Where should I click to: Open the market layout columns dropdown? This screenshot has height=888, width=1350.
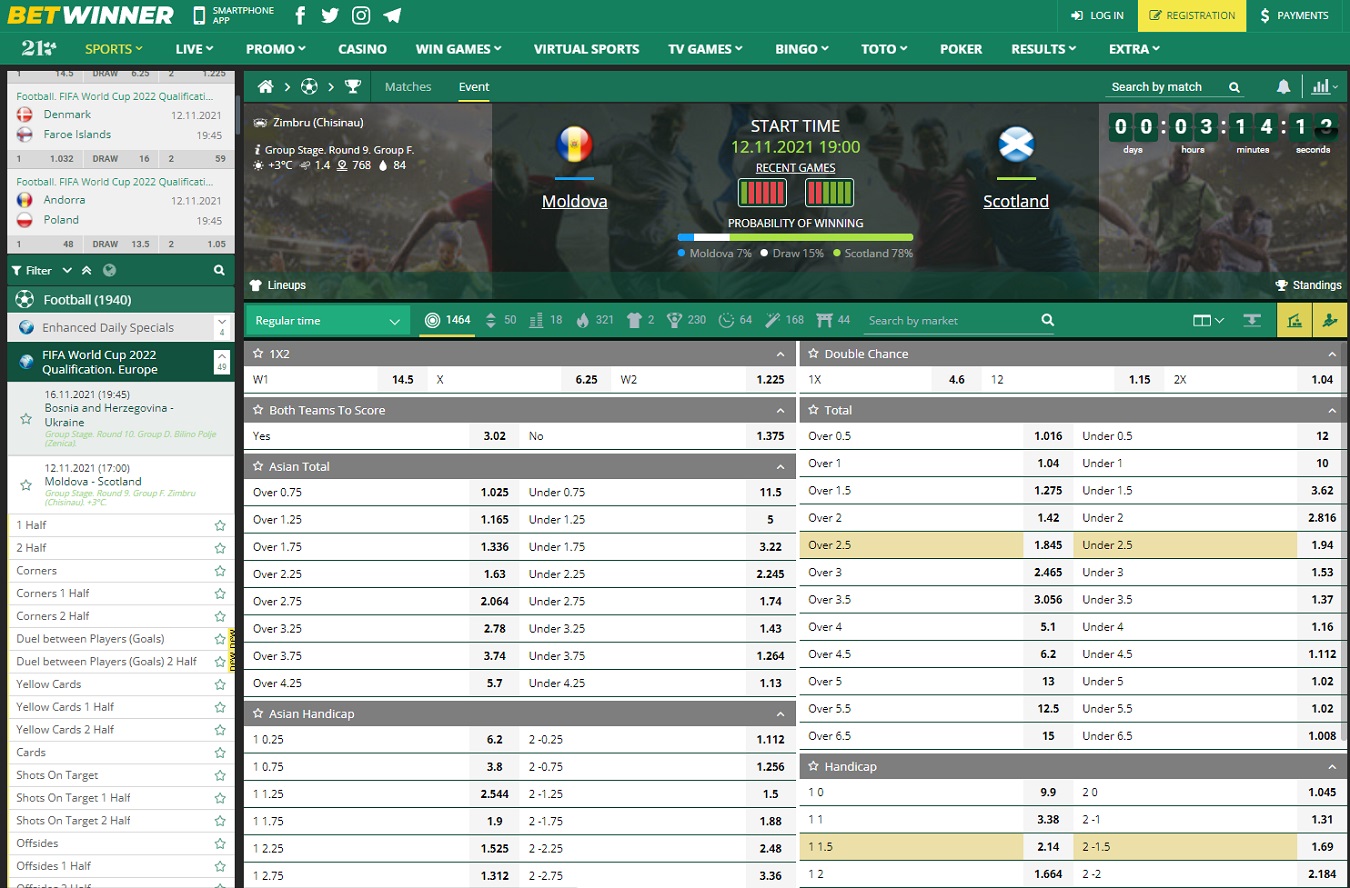pyautogui.click(x=1209, y=321)
